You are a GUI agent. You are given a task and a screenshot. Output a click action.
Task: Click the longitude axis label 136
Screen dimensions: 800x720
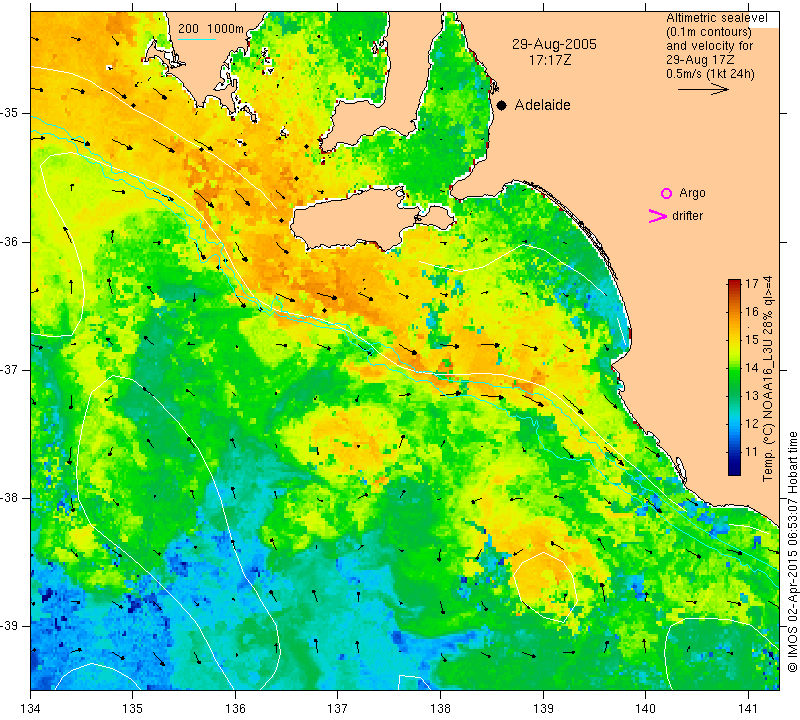pos(235,709)
